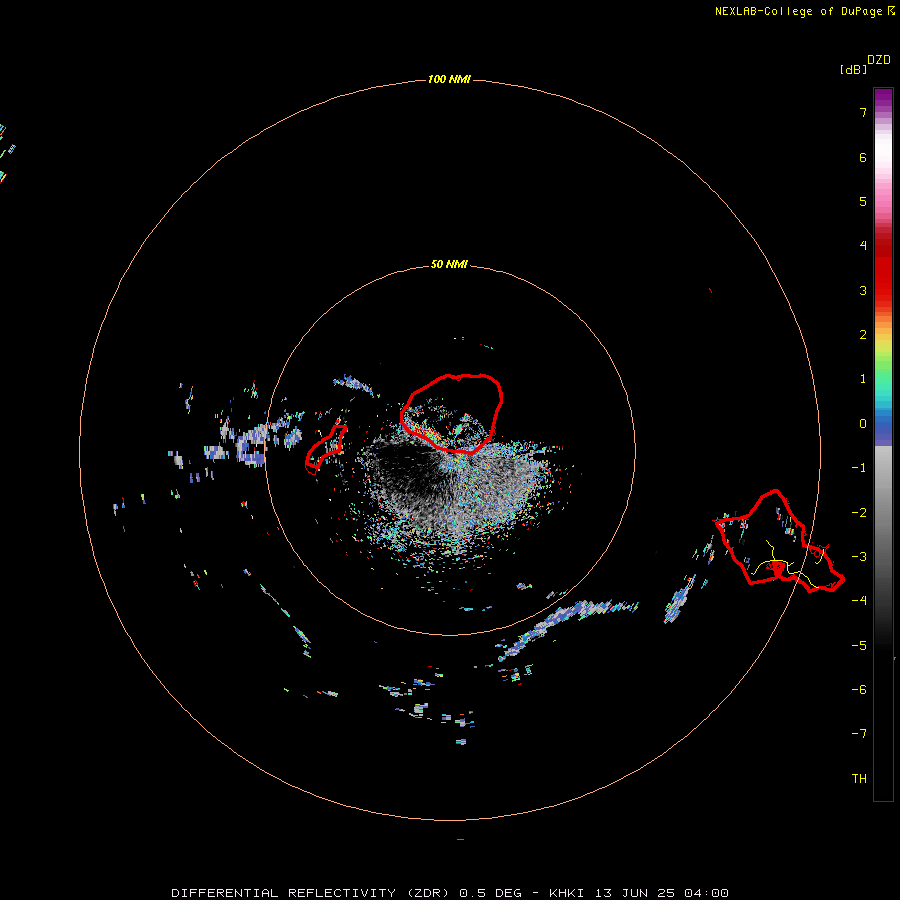Click the product title text at bottom

pos(450,893)
